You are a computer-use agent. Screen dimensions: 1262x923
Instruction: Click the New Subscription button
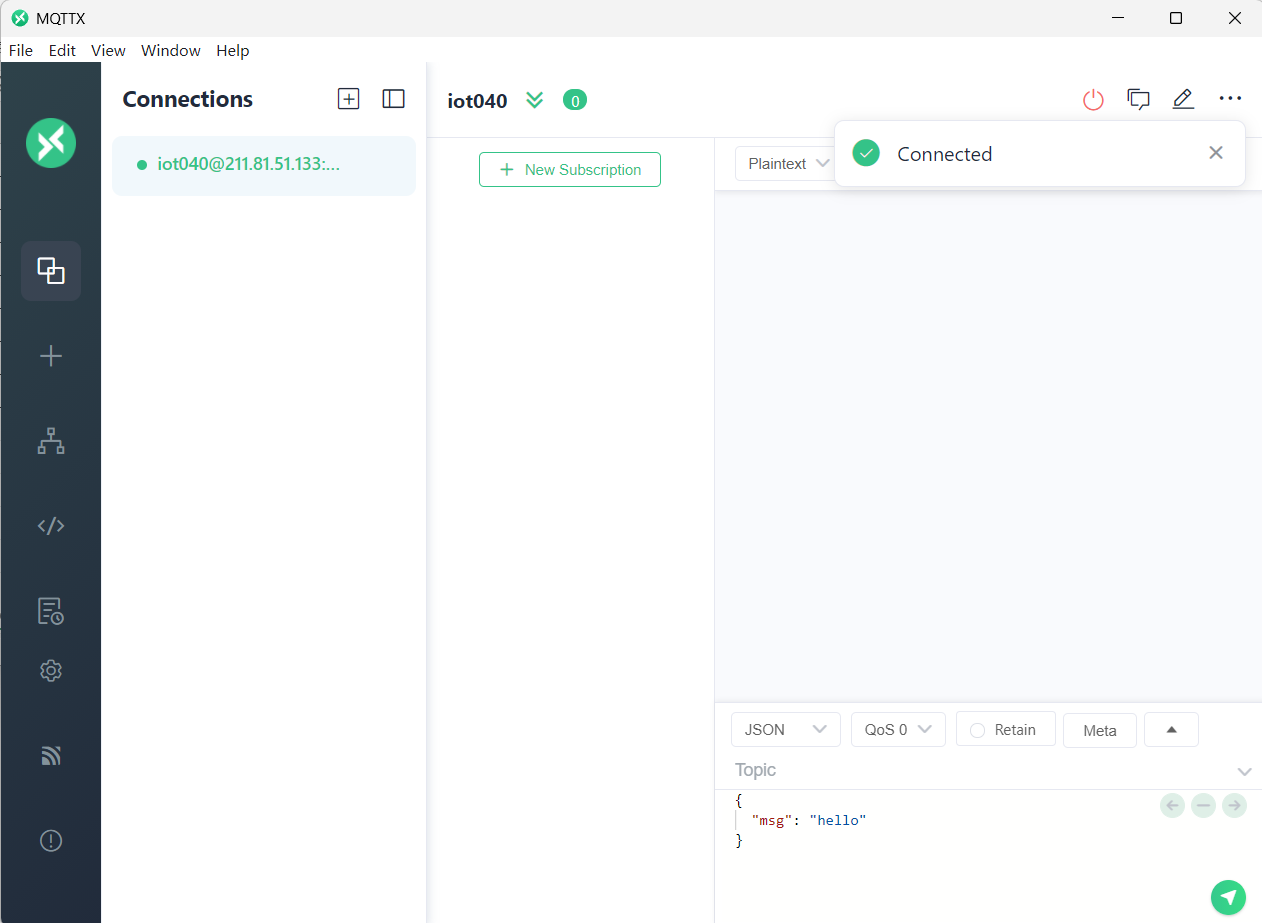tap(570, 169)
